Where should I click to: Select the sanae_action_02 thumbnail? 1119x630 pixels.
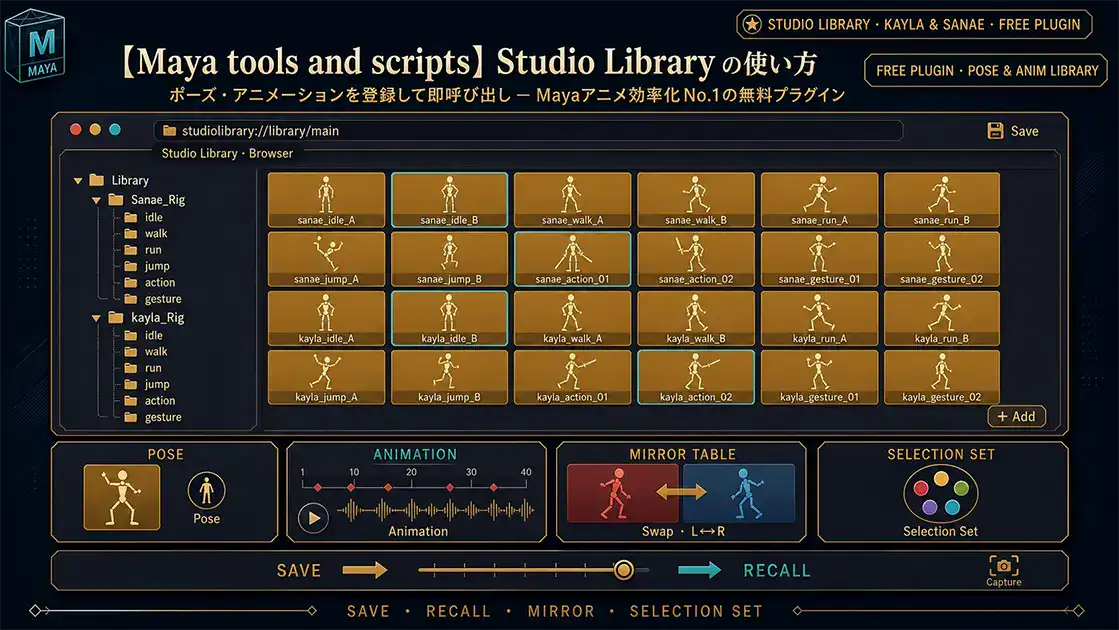(x=696, y=259)
